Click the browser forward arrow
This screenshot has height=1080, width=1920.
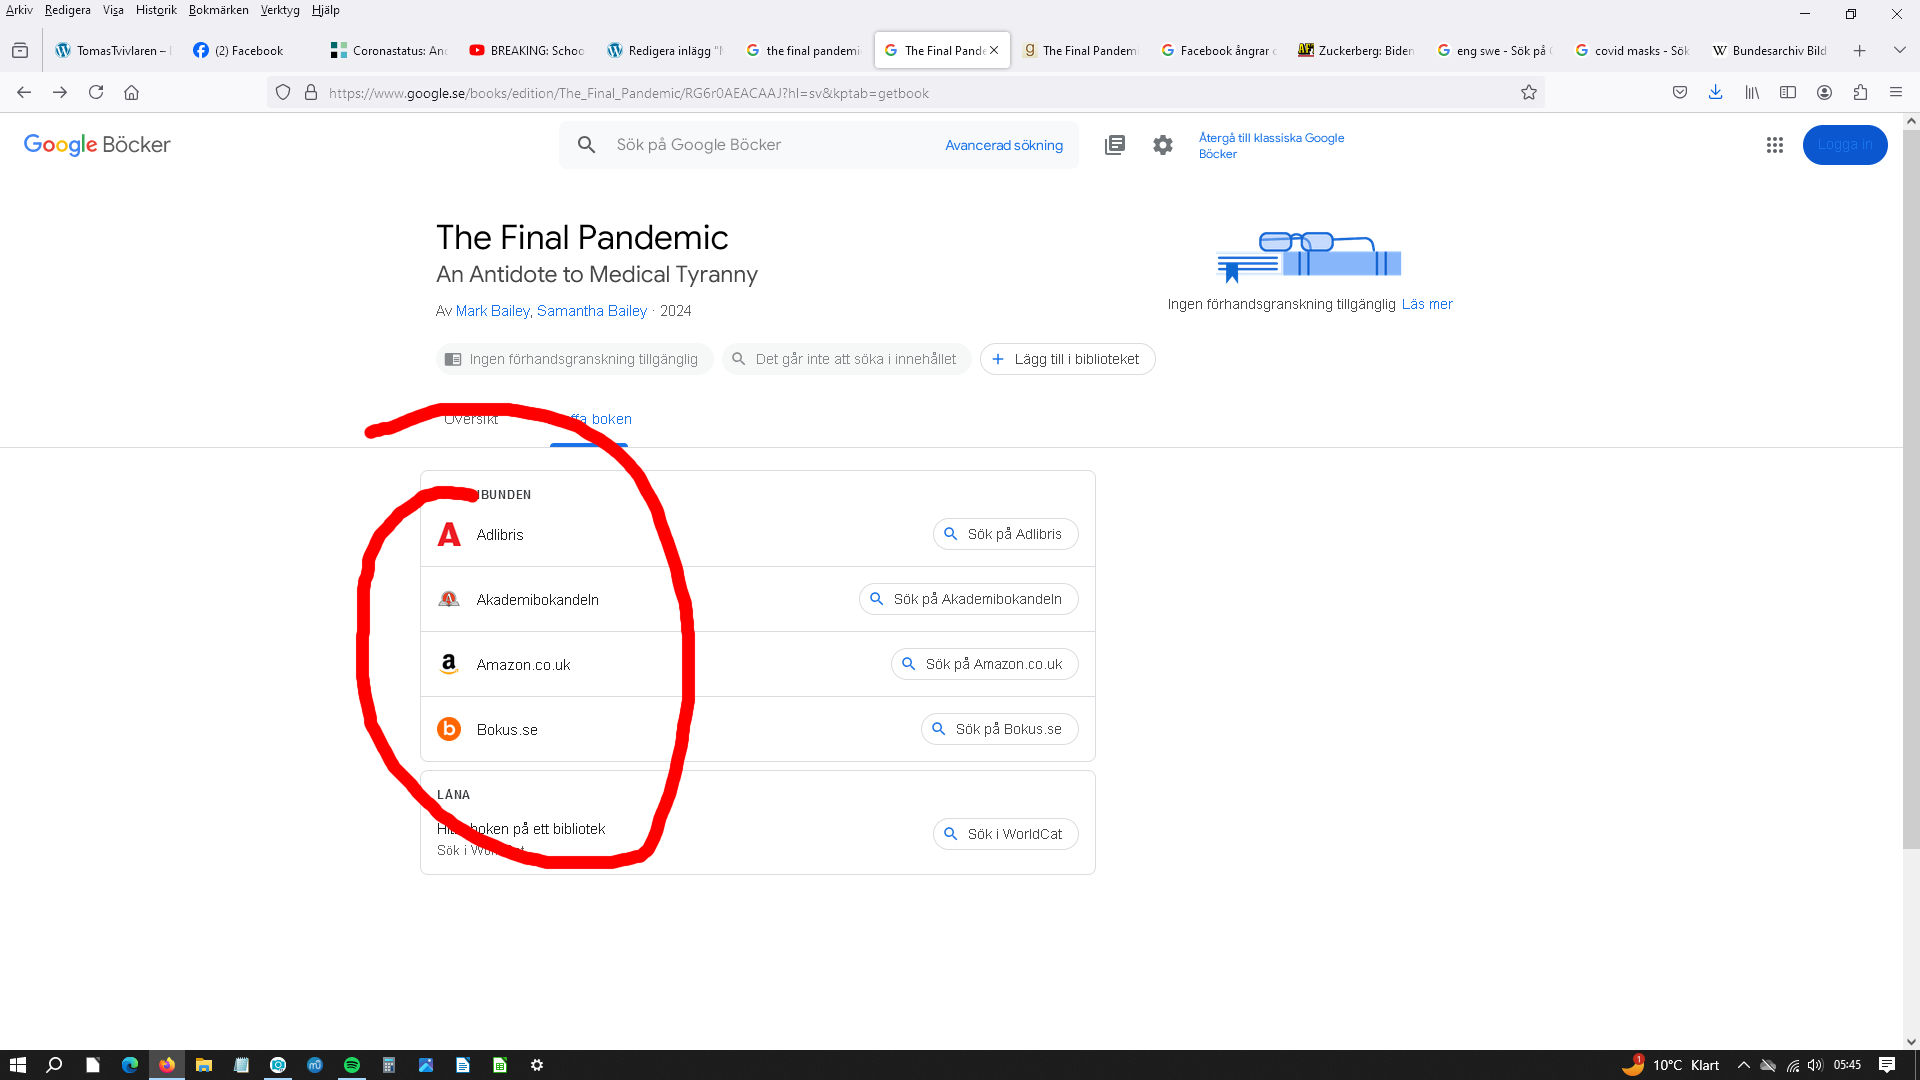coord(60,92)
